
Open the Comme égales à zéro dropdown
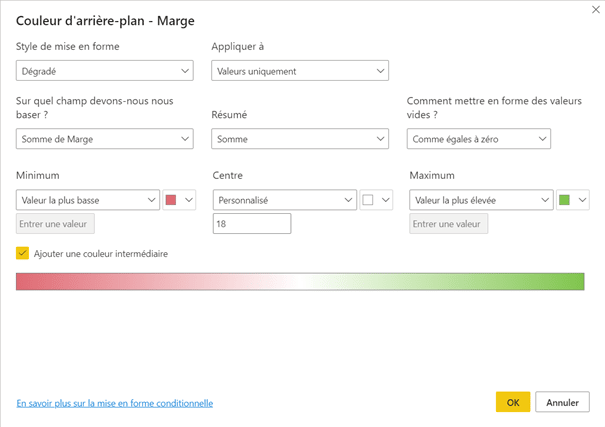(x=478, y=139)
